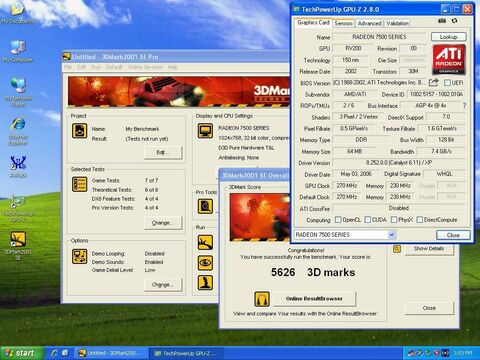Click the 3DMark score thumbnail image
Screen dimensions: 480x360
[x=261, y=217]
